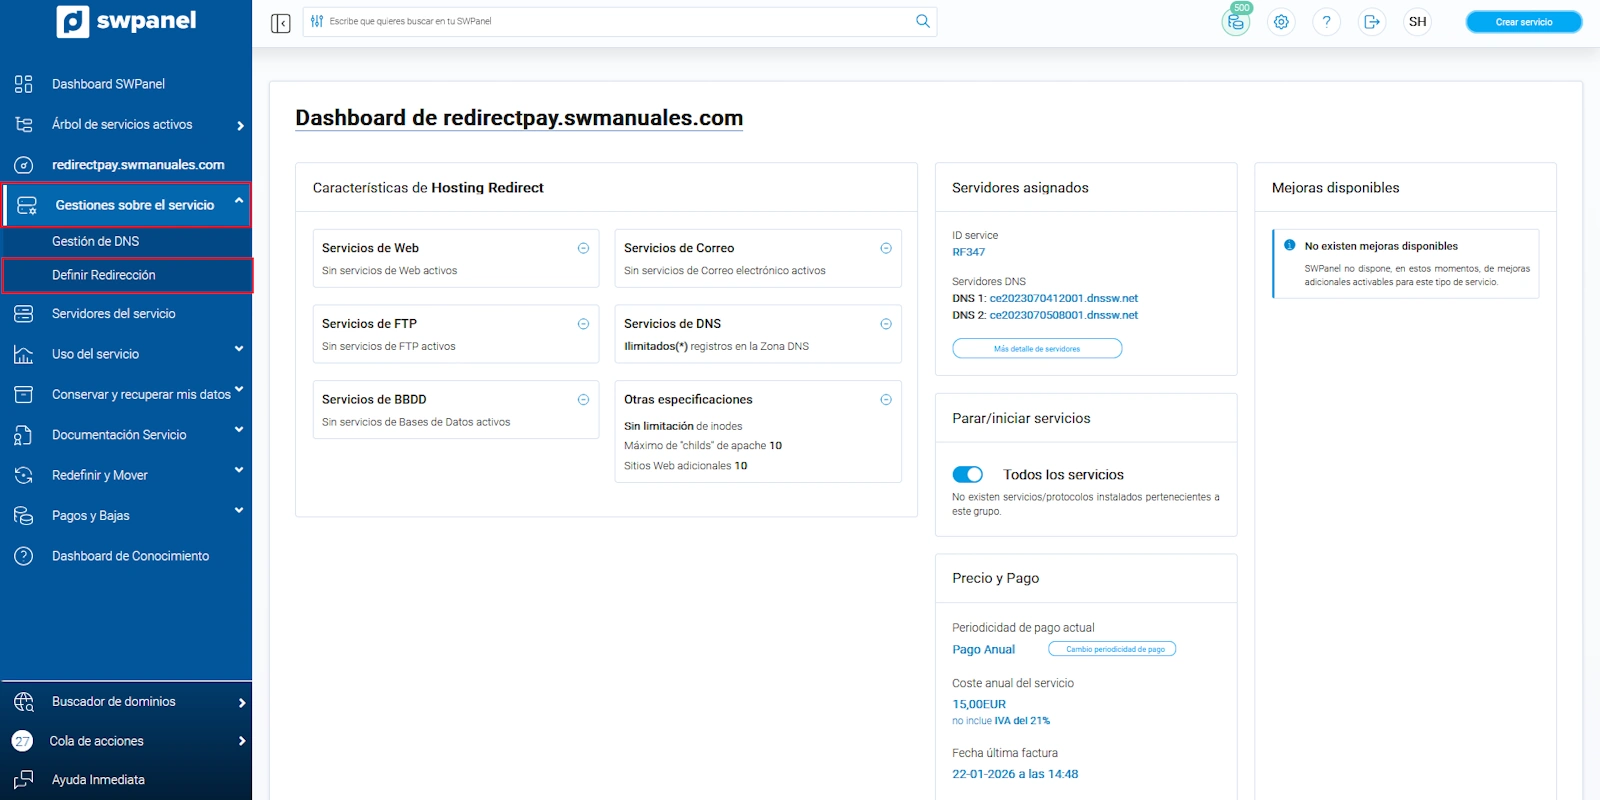Screen dimensions: 1600x800
Task: Click the search magnifier icon
Action: 922,21
